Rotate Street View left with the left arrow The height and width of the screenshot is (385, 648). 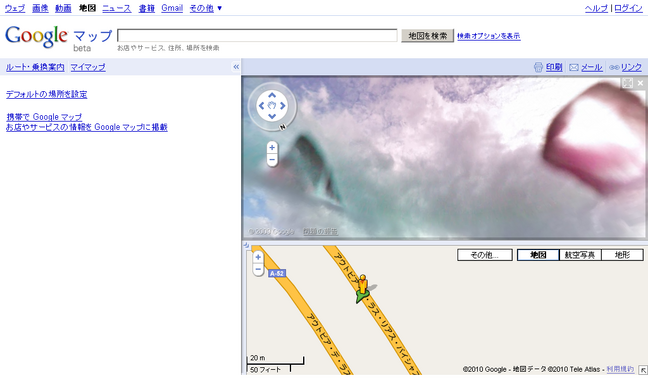[x=261, y=106]
